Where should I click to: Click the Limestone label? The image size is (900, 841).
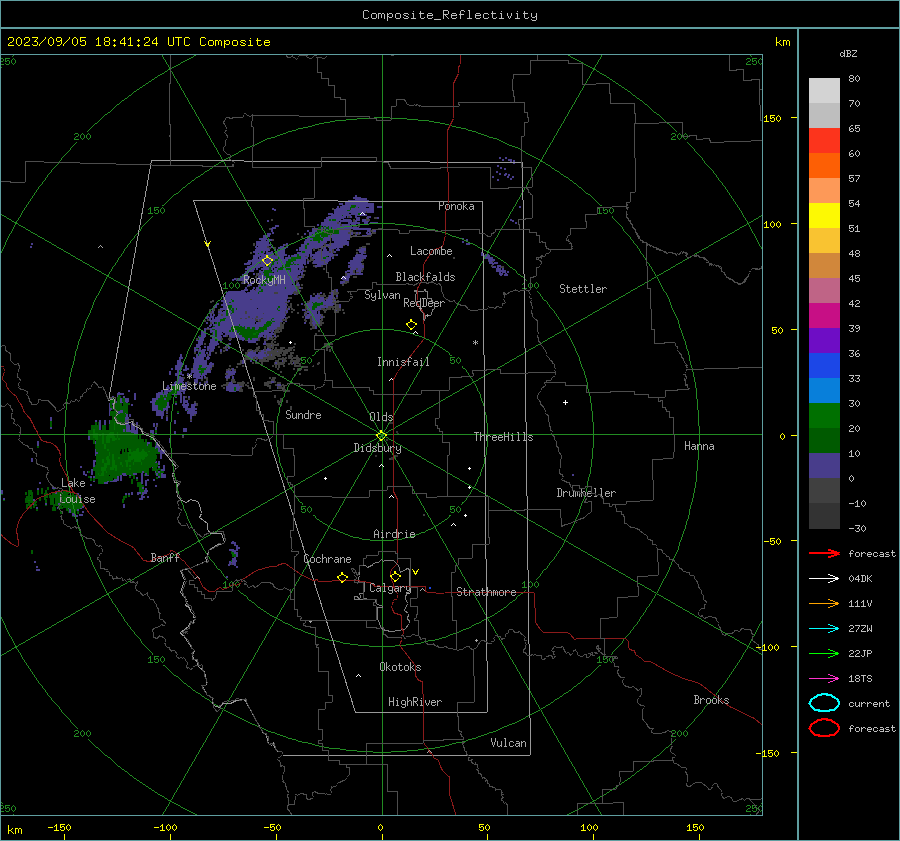coord(189,386)
